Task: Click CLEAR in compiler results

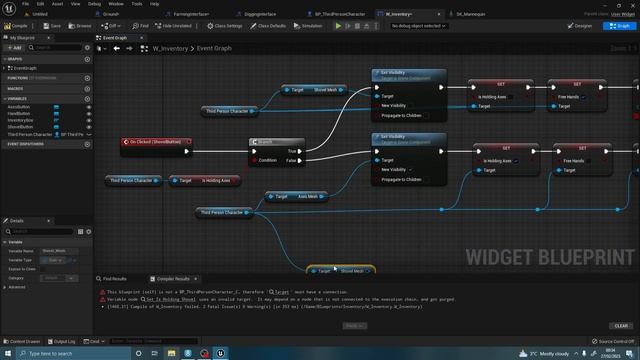Action: (x=621, y=326)
